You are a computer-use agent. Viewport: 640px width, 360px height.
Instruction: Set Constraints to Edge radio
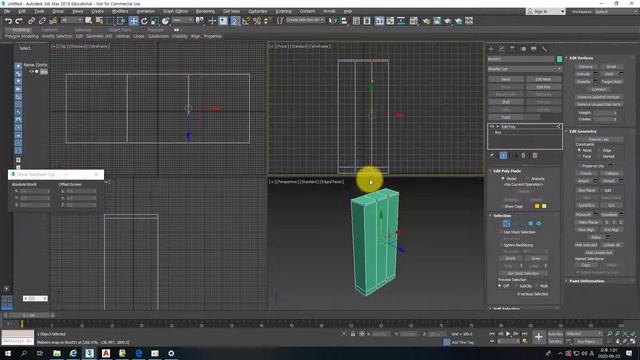(x=599, y=150)
